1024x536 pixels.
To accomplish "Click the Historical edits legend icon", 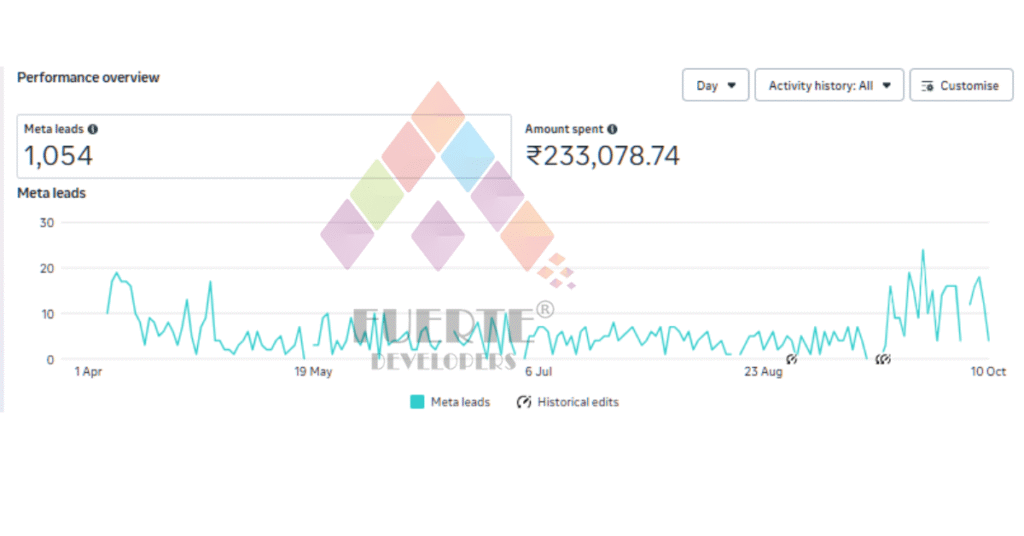I will [x=524, y=402].
